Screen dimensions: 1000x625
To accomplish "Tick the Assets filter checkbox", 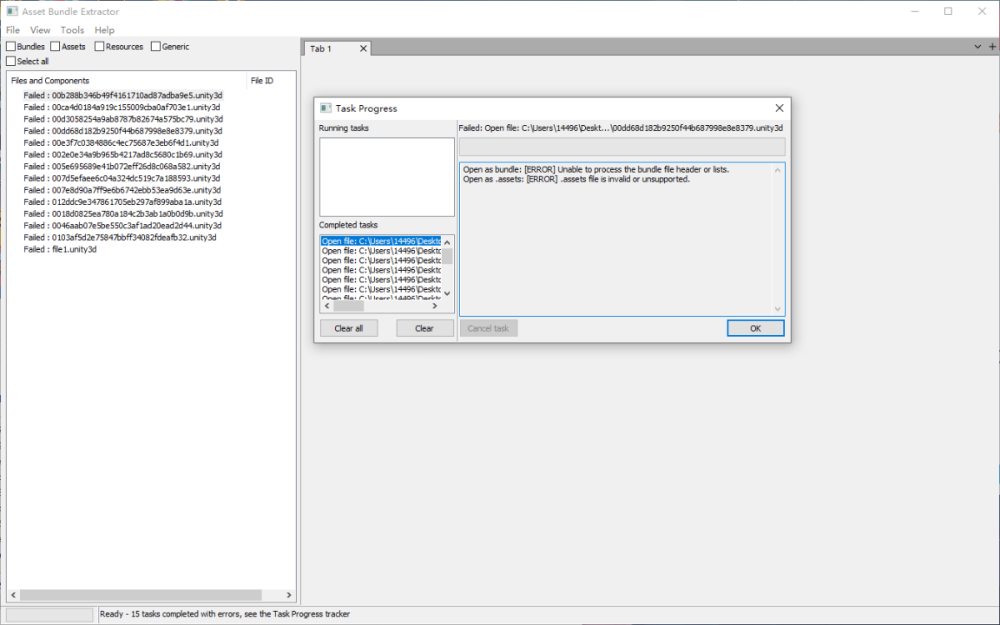I will tap(55, 46).
